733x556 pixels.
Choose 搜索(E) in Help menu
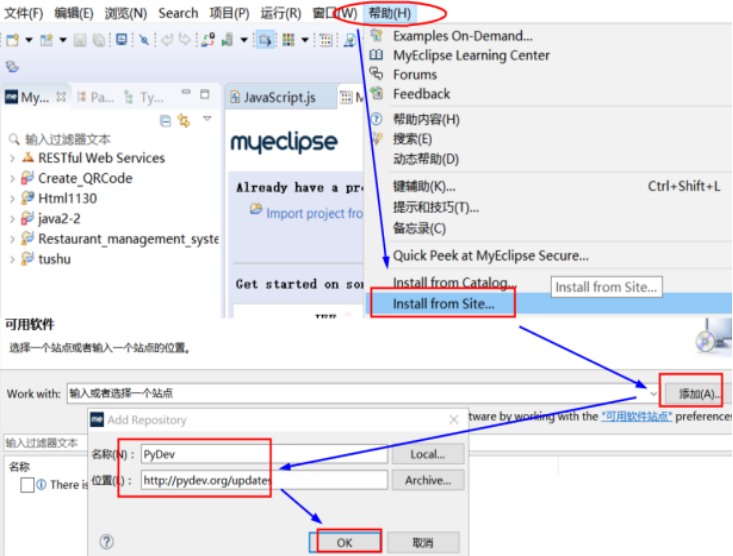[412, 139]
